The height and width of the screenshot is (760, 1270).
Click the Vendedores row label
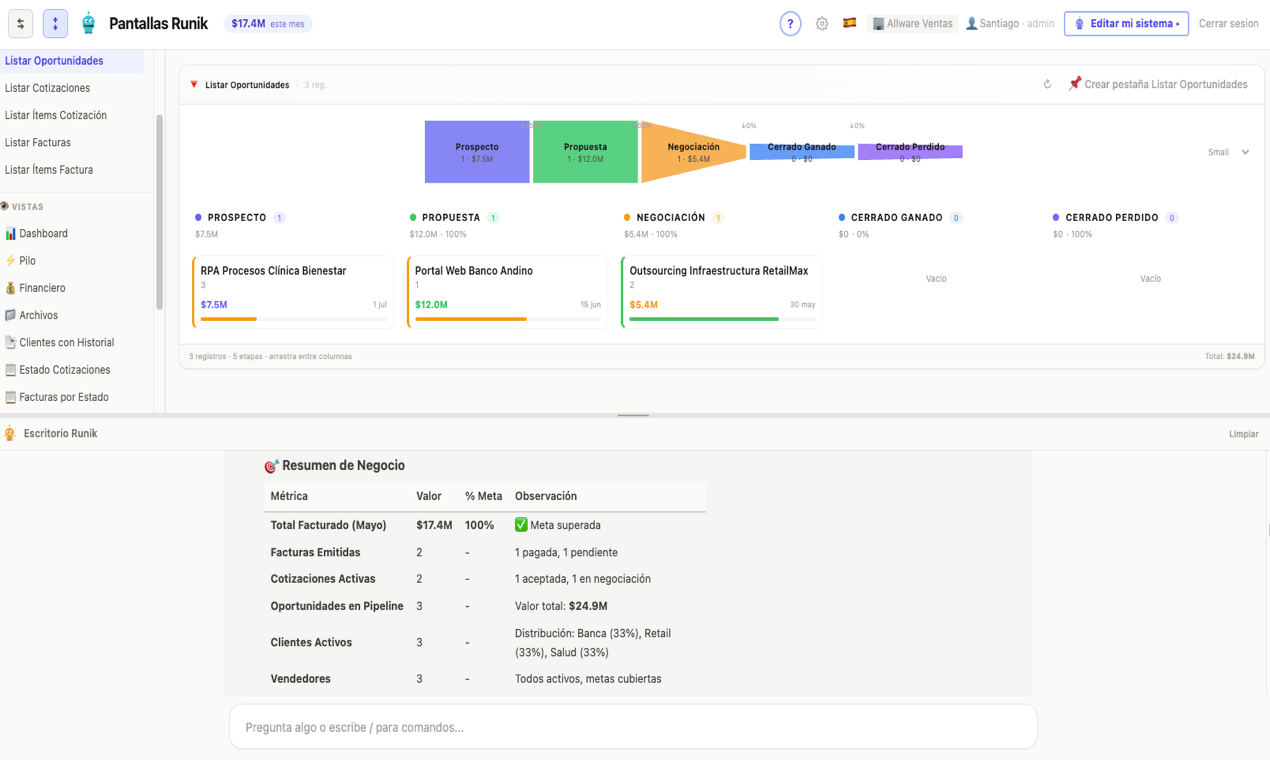pyautogui.click(x=300, y=679)
